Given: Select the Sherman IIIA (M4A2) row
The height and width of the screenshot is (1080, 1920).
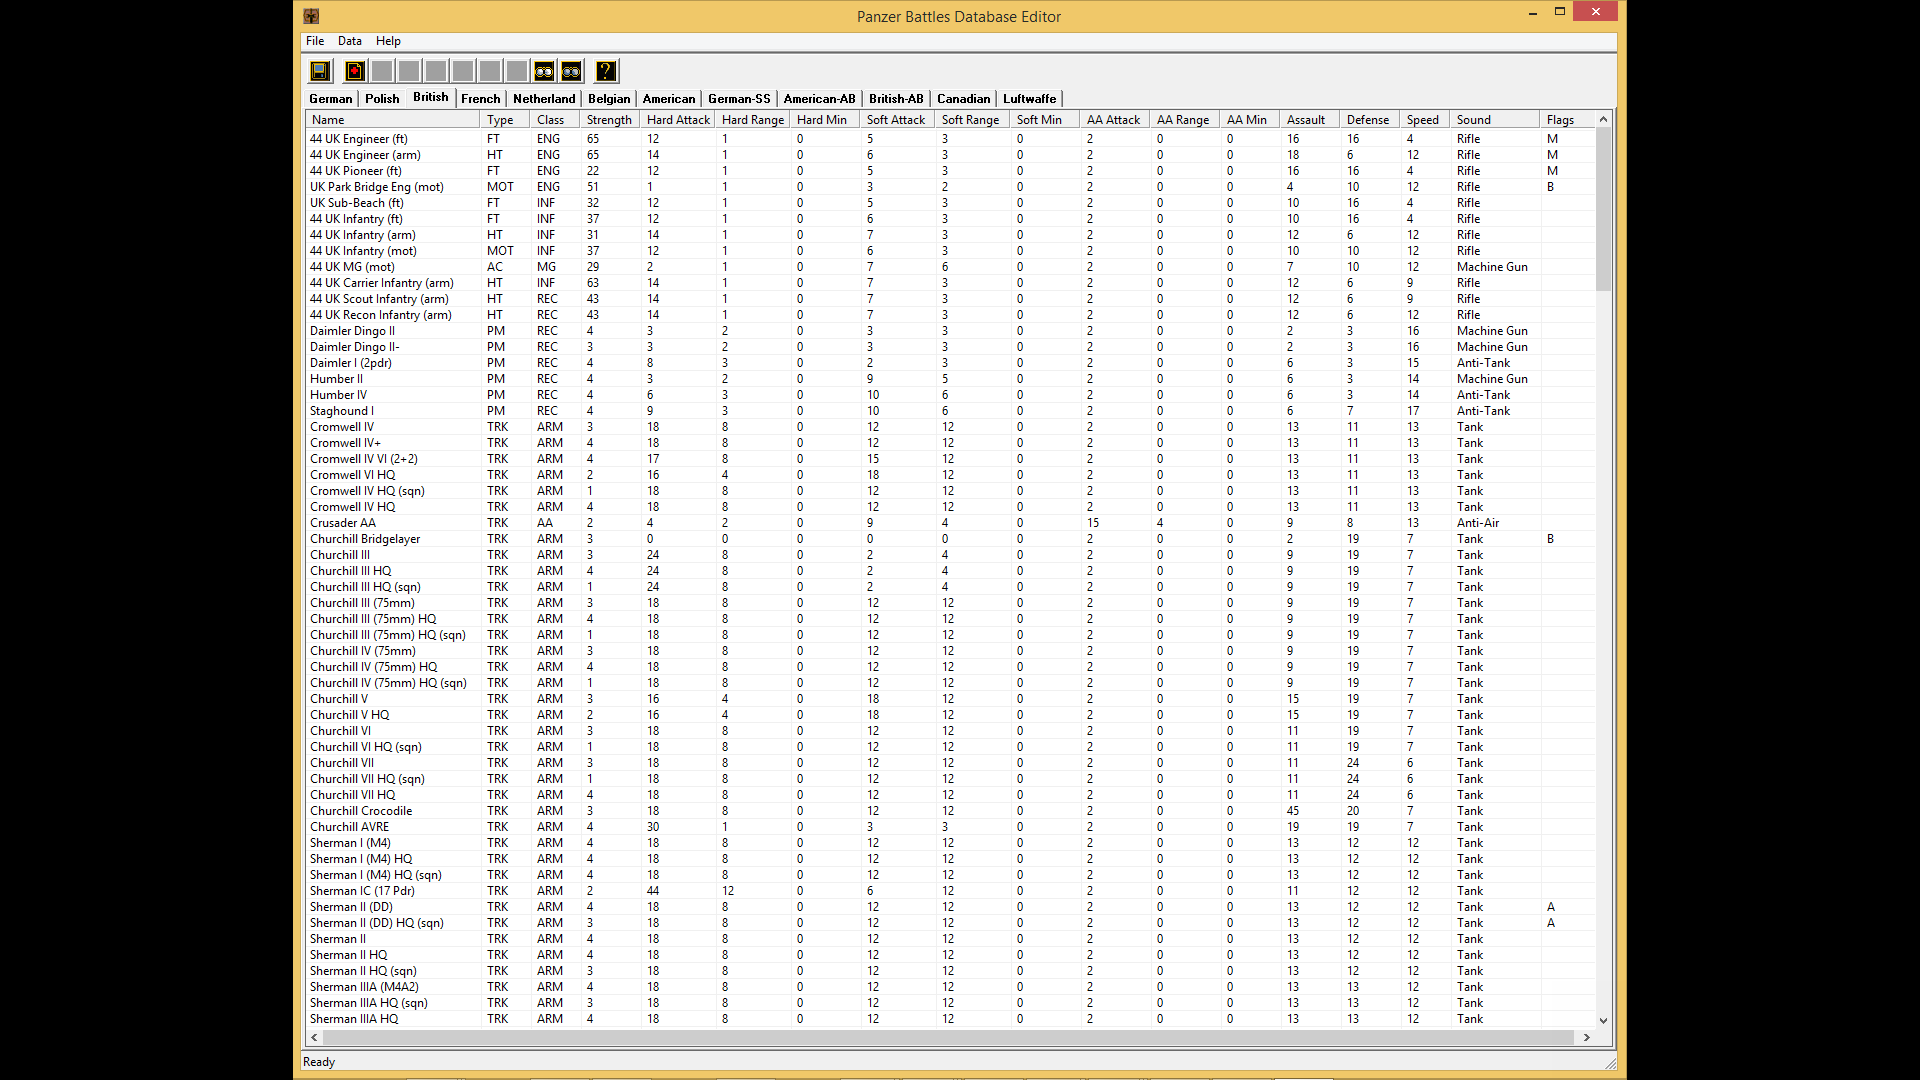Looking at the screenshot, I should point(950,987).
